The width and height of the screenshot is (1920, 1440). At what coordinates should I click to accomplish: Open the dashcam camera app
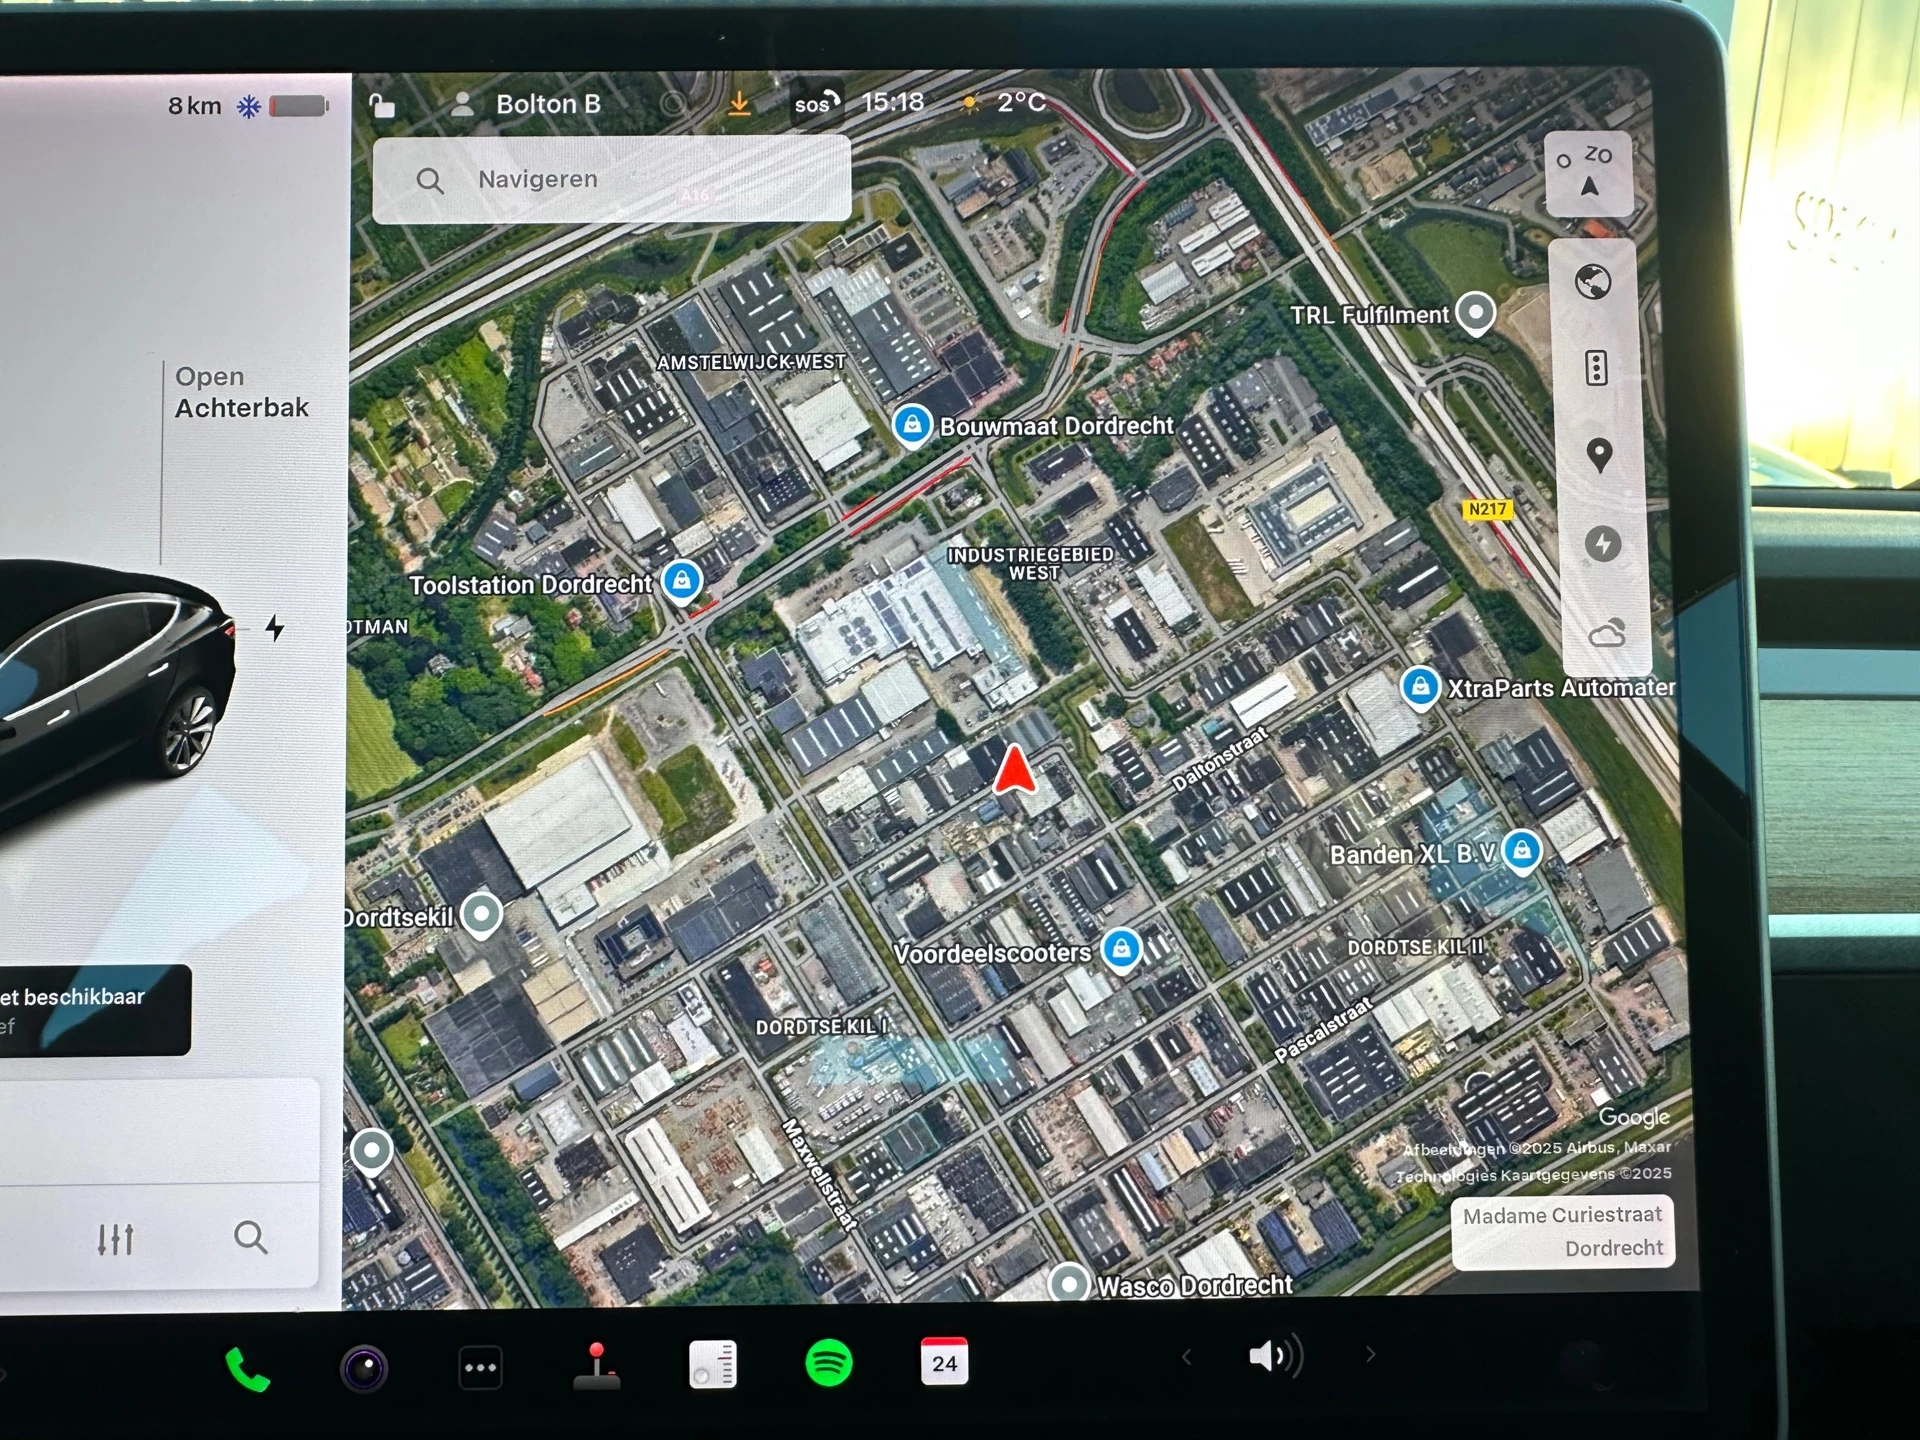tap(364, 1368)
